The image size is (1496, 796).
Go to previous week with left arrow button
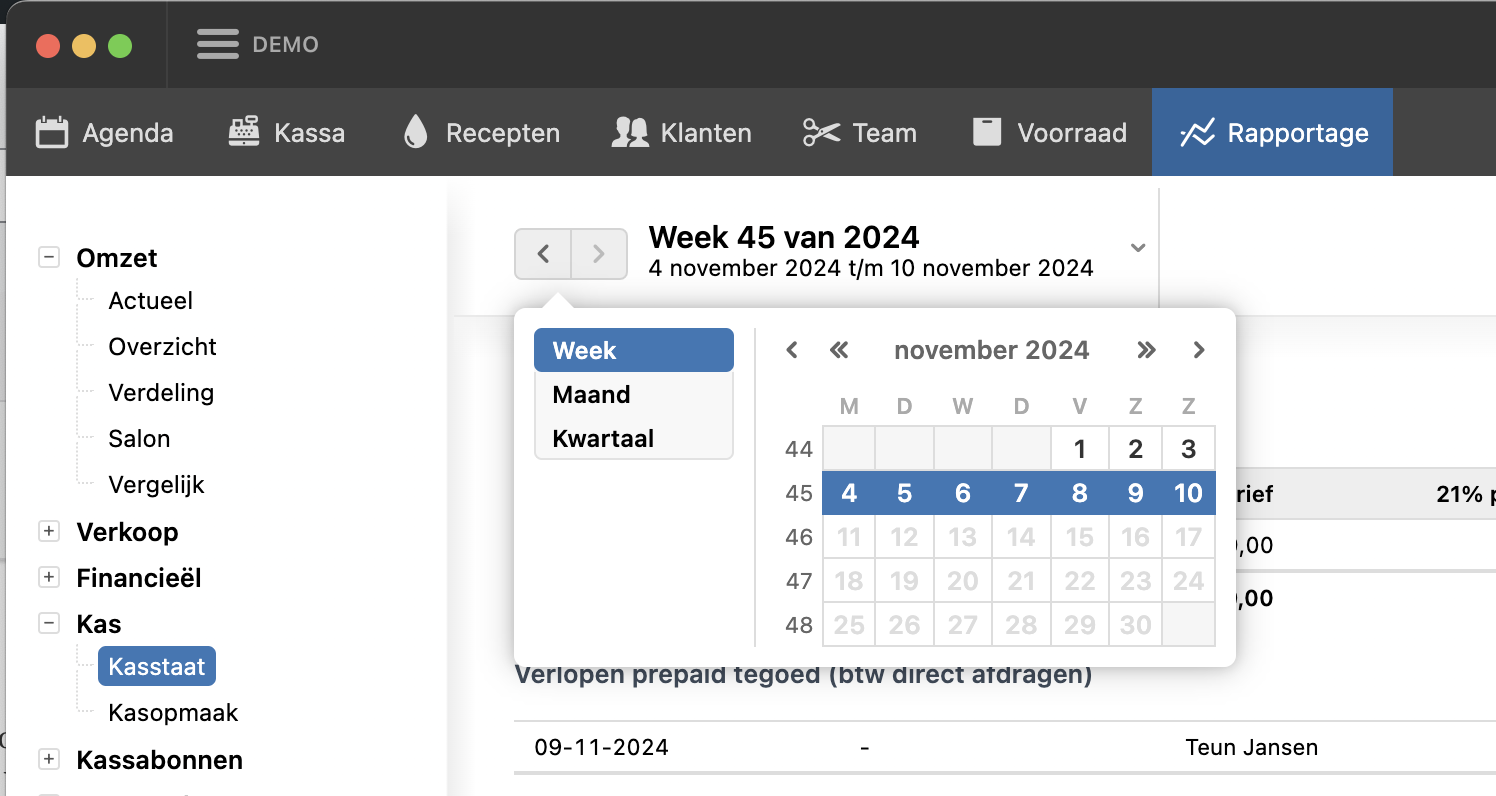point(543,254)
